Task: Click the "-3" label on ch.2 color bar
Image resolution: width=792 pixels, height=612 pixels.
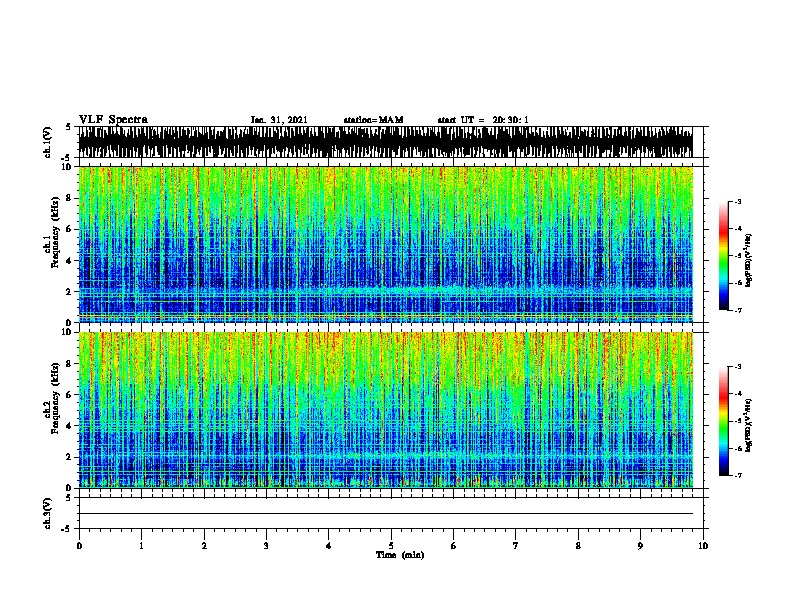Action: [738, 367]
